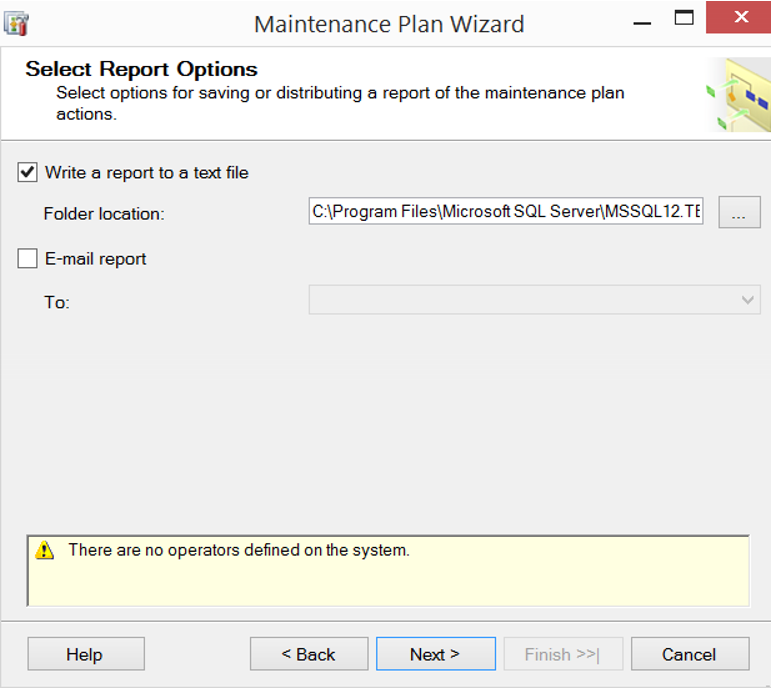This screenshot has width=771, height=688.
Task: Close the wizard with the red X
Action: (x=739, y=17)
